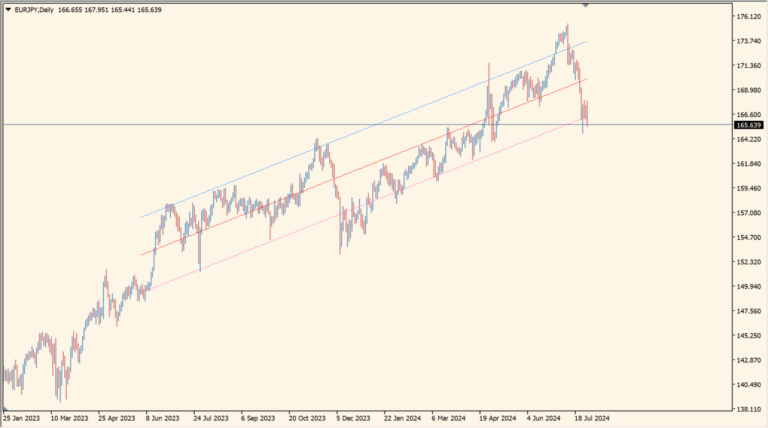
Task: Click the 145.250 price scale value
Action: coord(749,335)
